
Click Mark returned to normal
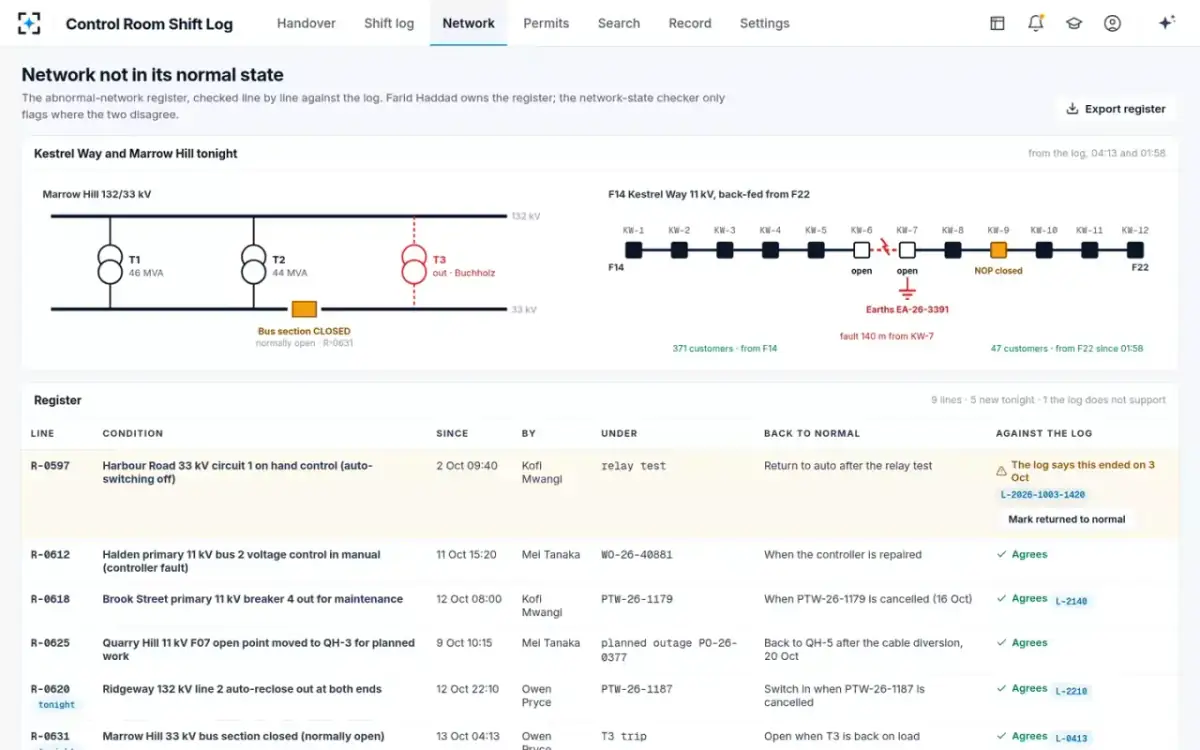point(1066,519)
